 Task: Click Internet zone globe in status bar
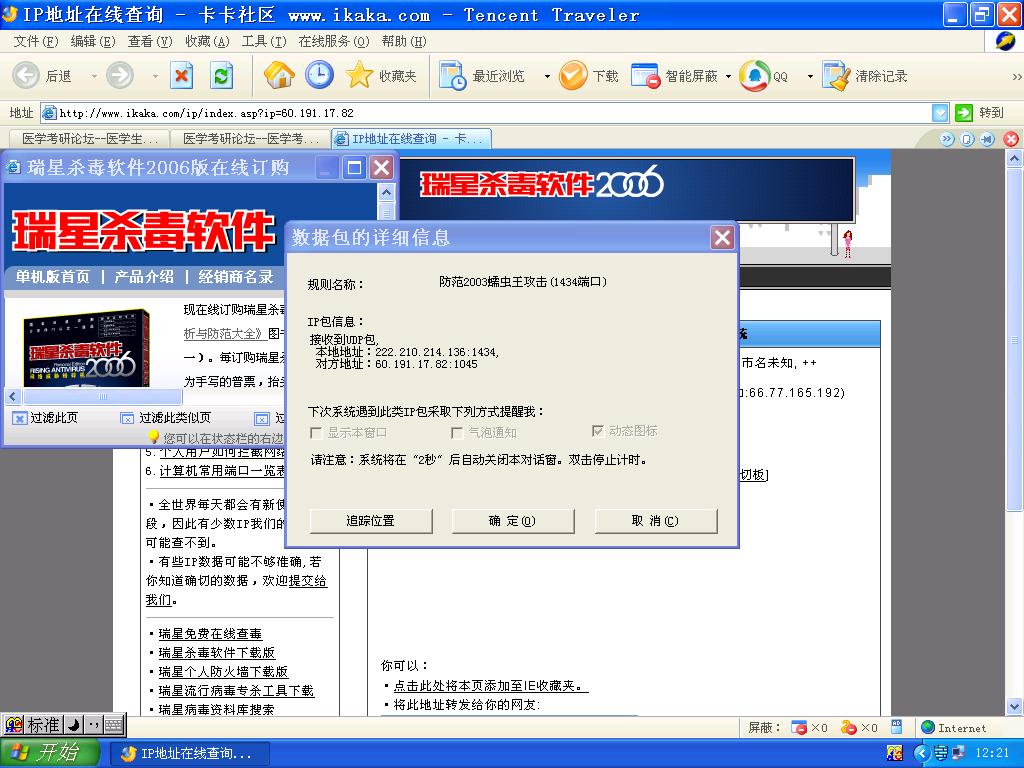coord(927,728)
